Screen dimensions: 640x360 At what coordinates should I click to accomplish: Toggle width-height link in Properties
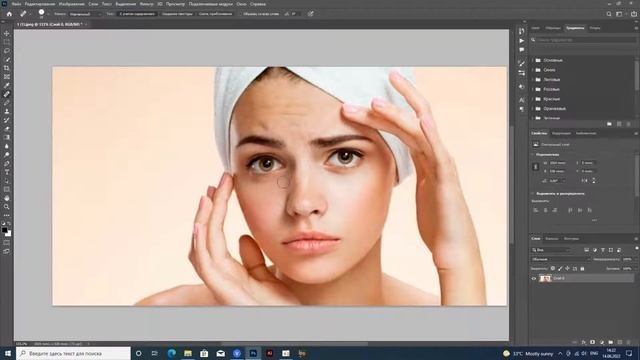[536, 167]
